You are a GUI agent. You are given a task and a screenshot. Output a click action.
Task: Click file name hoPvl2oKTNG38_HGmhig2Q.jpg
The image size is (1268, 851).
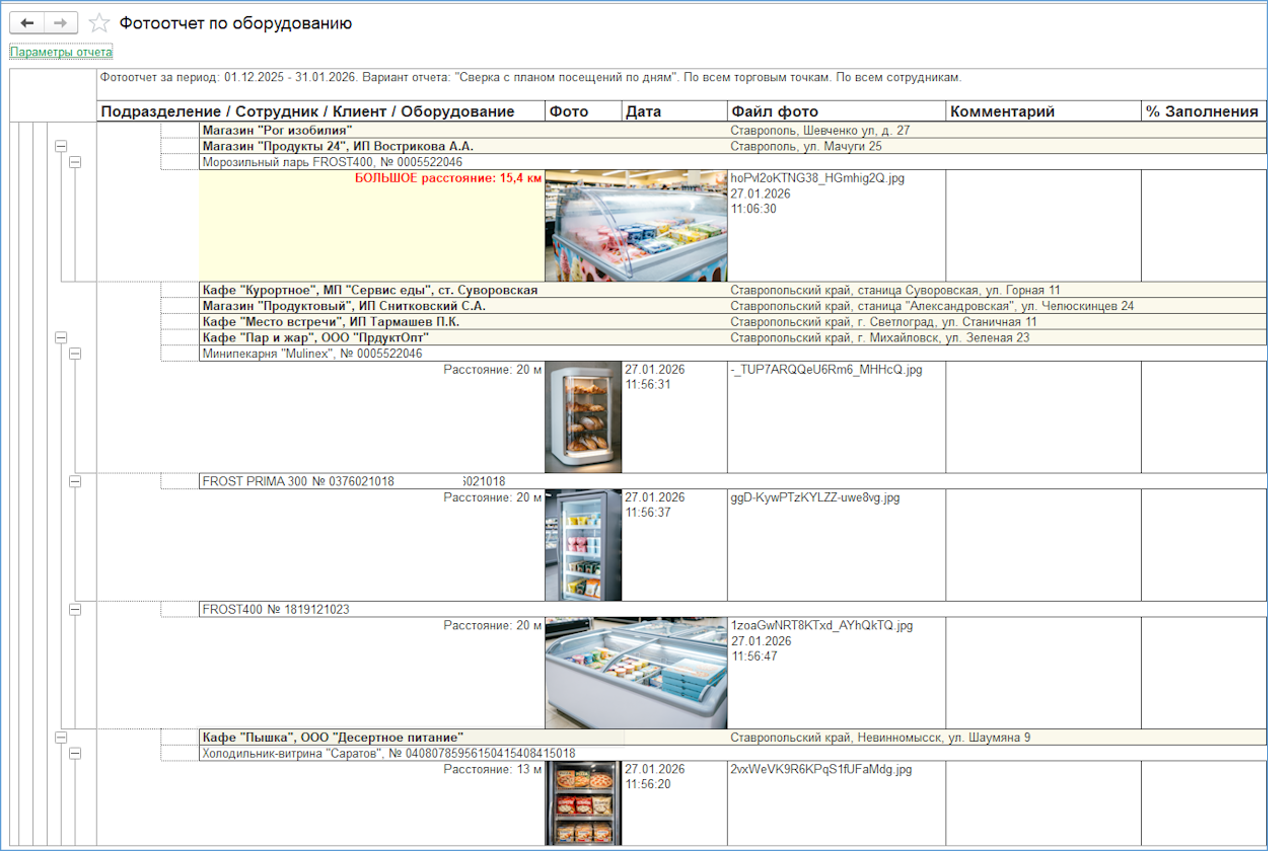(818, 178)
